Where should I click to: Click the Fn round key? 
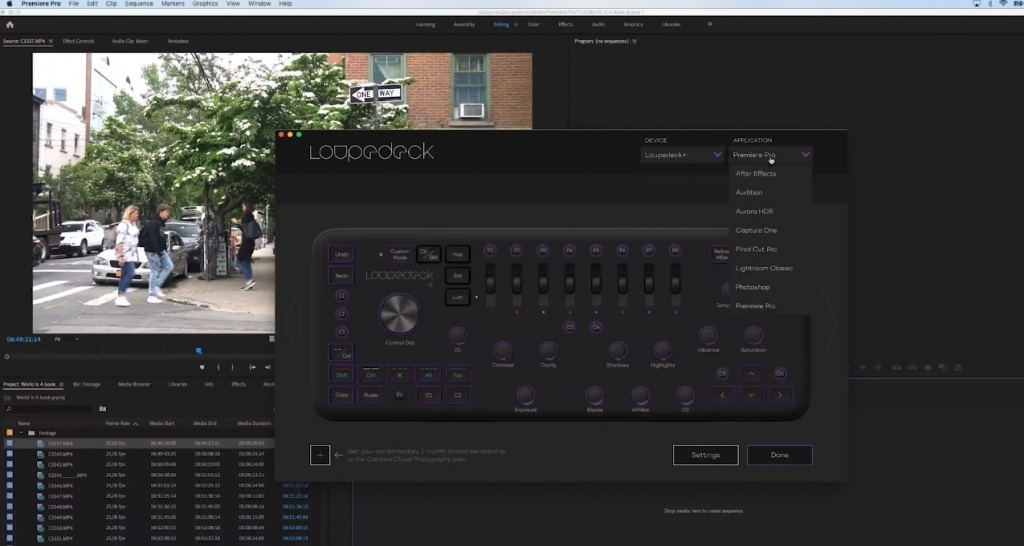400,395
